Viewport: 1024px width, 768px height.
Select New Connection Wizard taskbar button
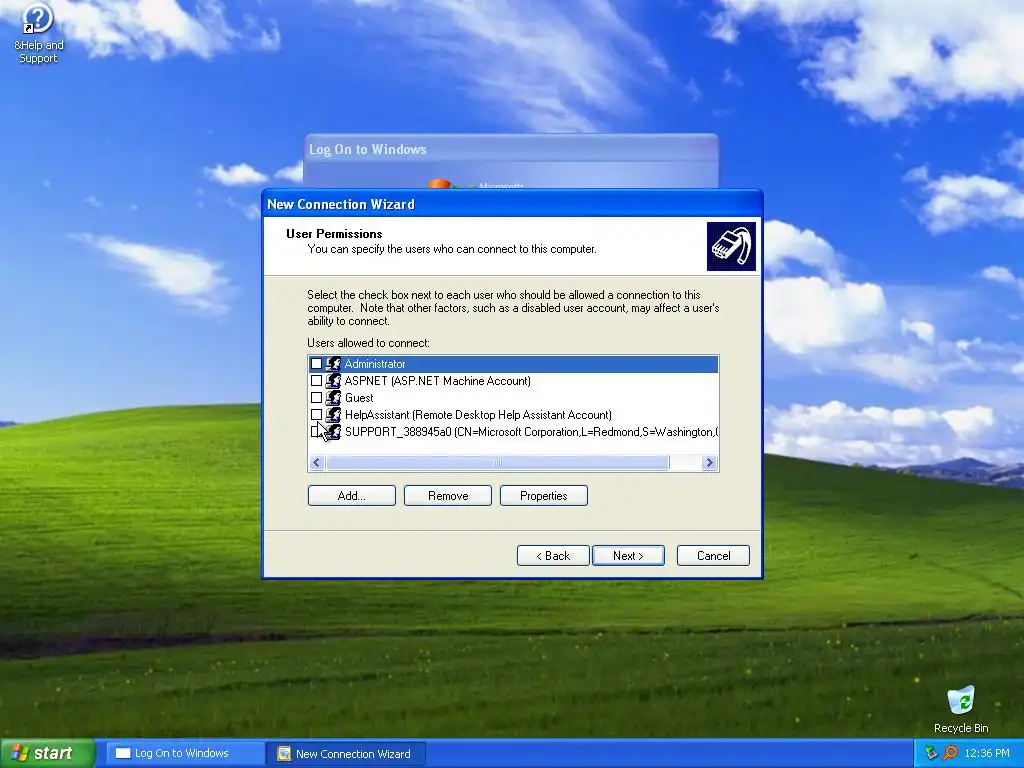click(x=346, y=754)
